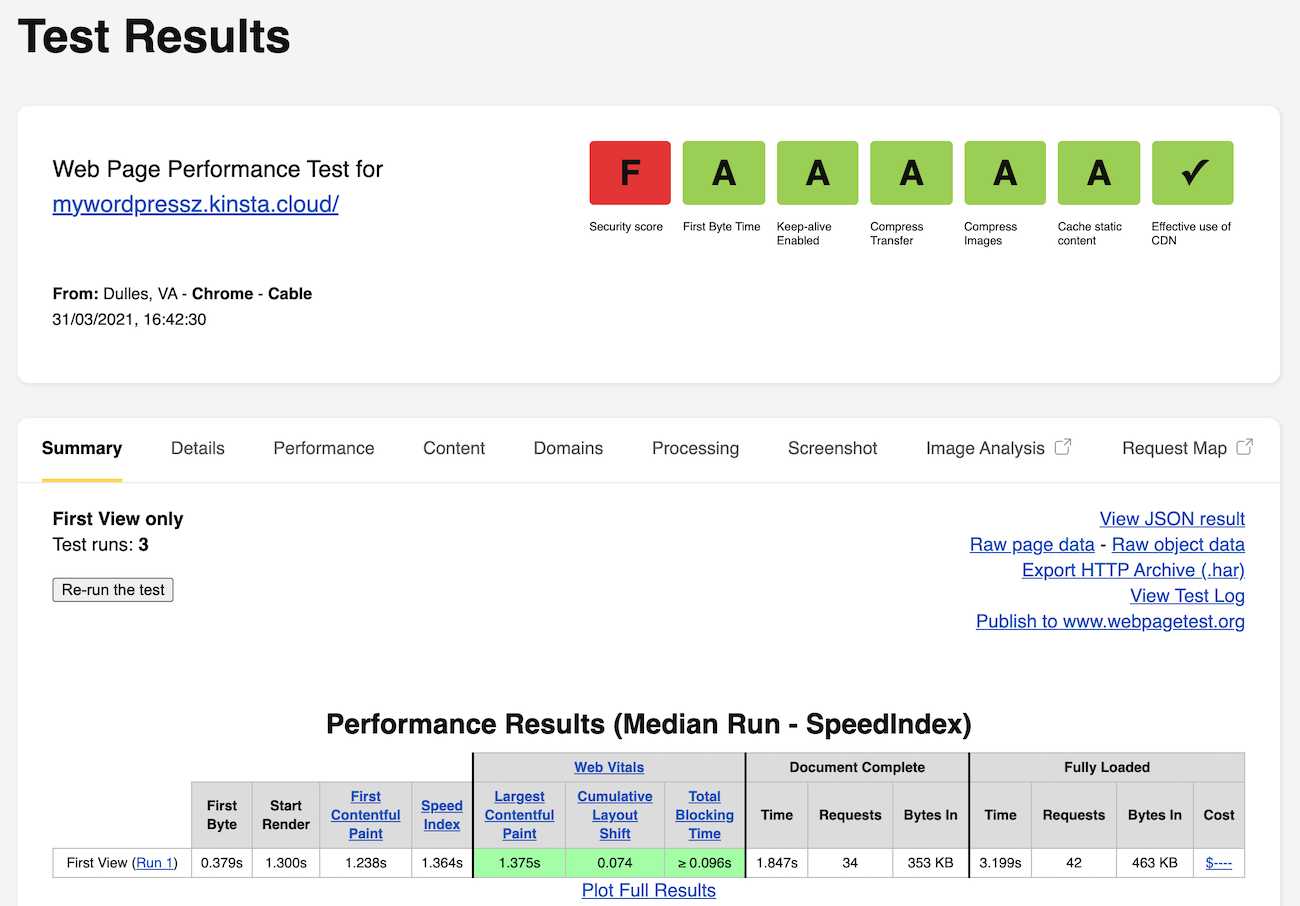
Task: Click the 0.379s First Byte value
Action: coord(222,863)
